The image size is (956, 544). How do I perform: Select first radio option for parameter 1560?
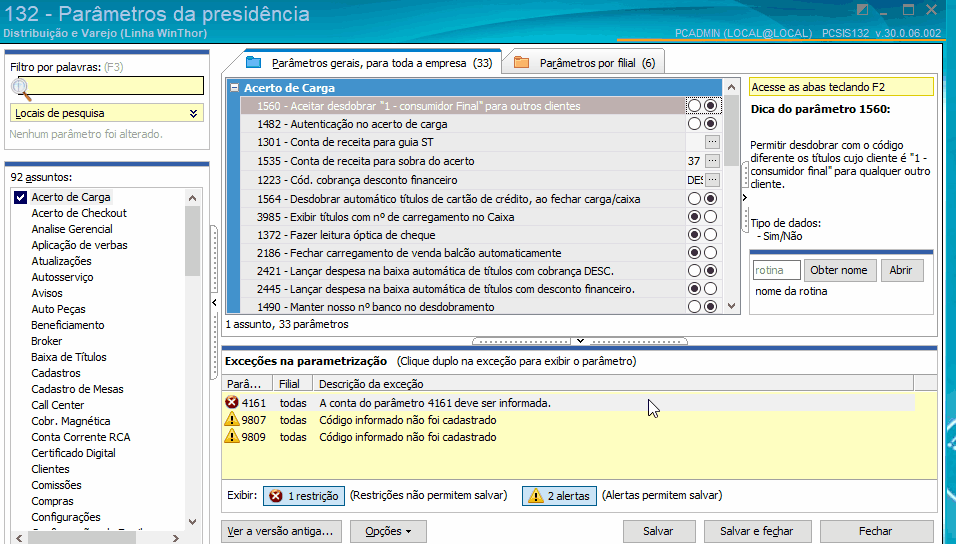click(694, 106)
